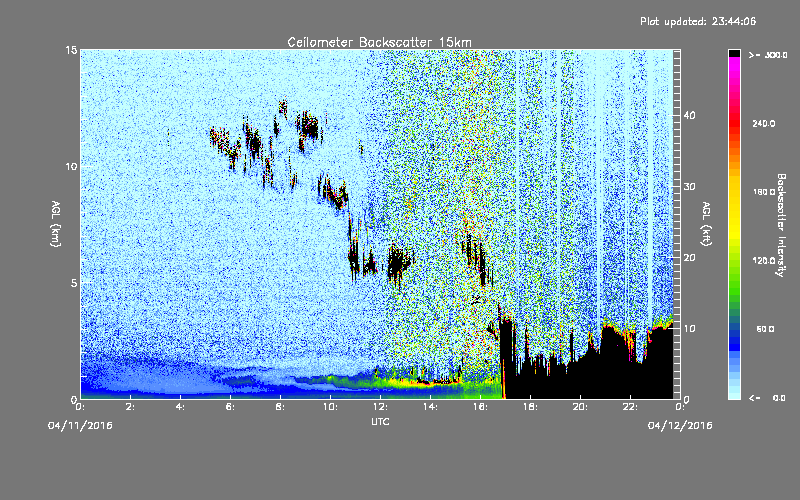Click the 12: hour tick on the time axis
This screenshot has width=800, height=500.
380,407
